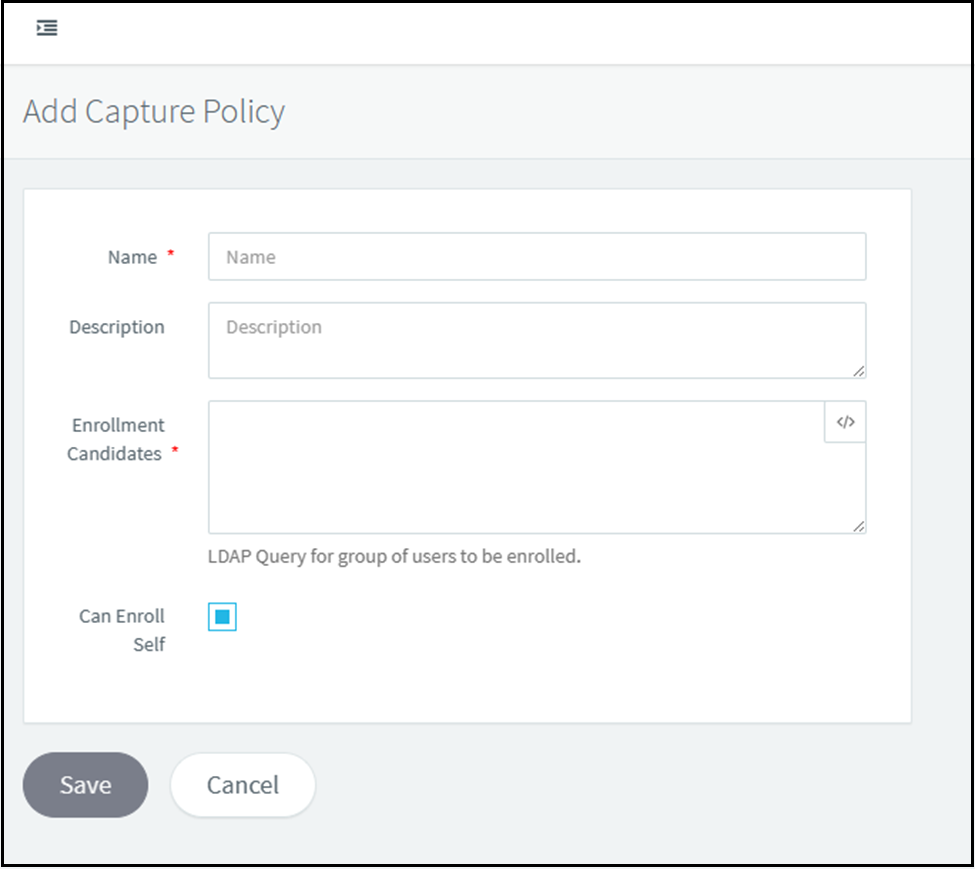Grab the Description box resize handle

(x=859, y=371)
